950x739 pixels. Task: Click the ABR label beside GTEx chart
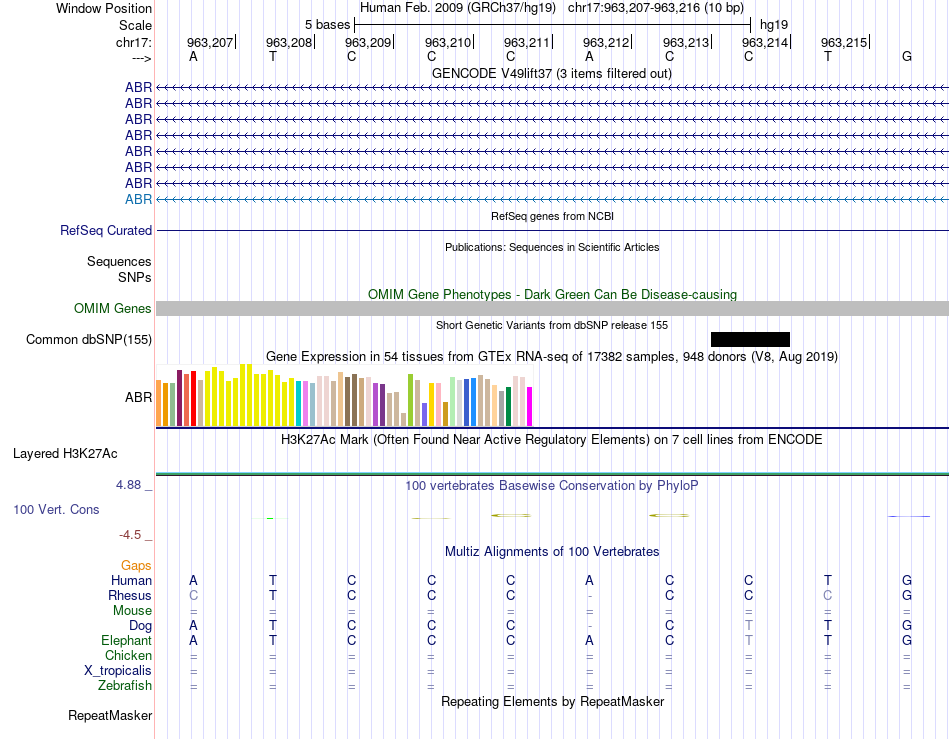tap(138, 397)
